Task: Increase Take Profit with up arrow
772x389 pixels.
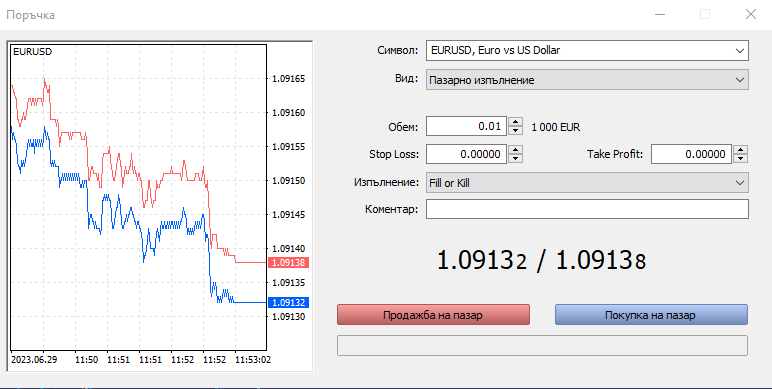Action: pyautogui.click(x=740, y=150)
